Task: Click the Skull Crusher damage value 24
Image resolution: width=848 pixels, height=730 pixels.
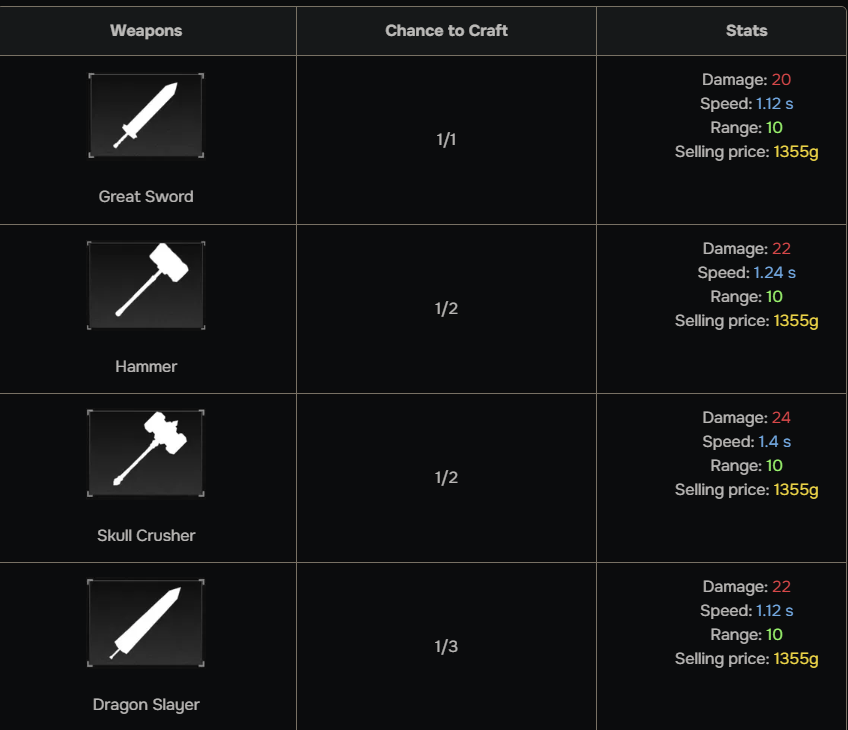Action: point(781,418)
